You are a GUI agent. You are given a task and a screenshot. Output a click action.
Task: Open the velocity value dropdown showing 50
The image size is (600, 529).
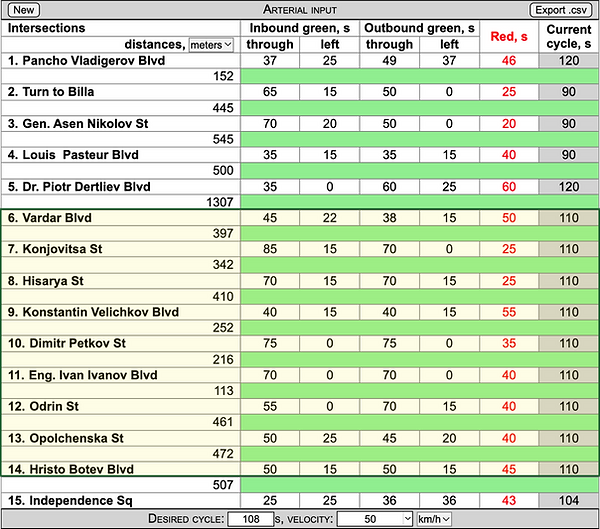point(375,519)
